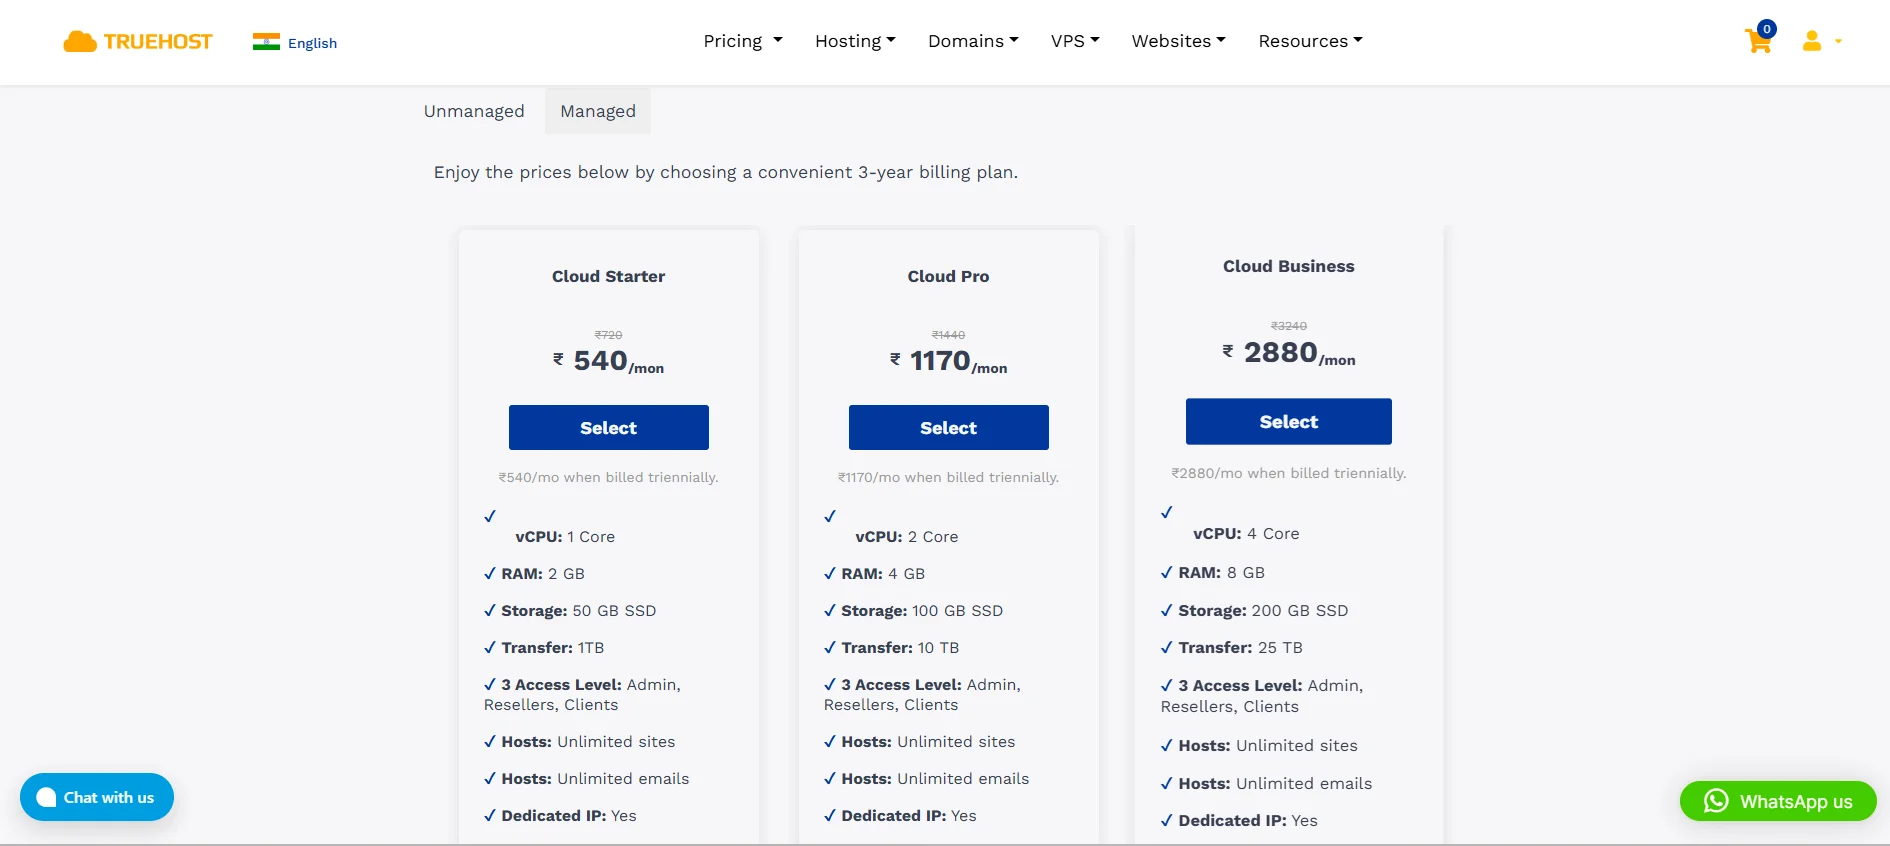This screenshot has width=1890, height=846.
Task: Click the India flag language icon
Action: [x=266, y=42]
